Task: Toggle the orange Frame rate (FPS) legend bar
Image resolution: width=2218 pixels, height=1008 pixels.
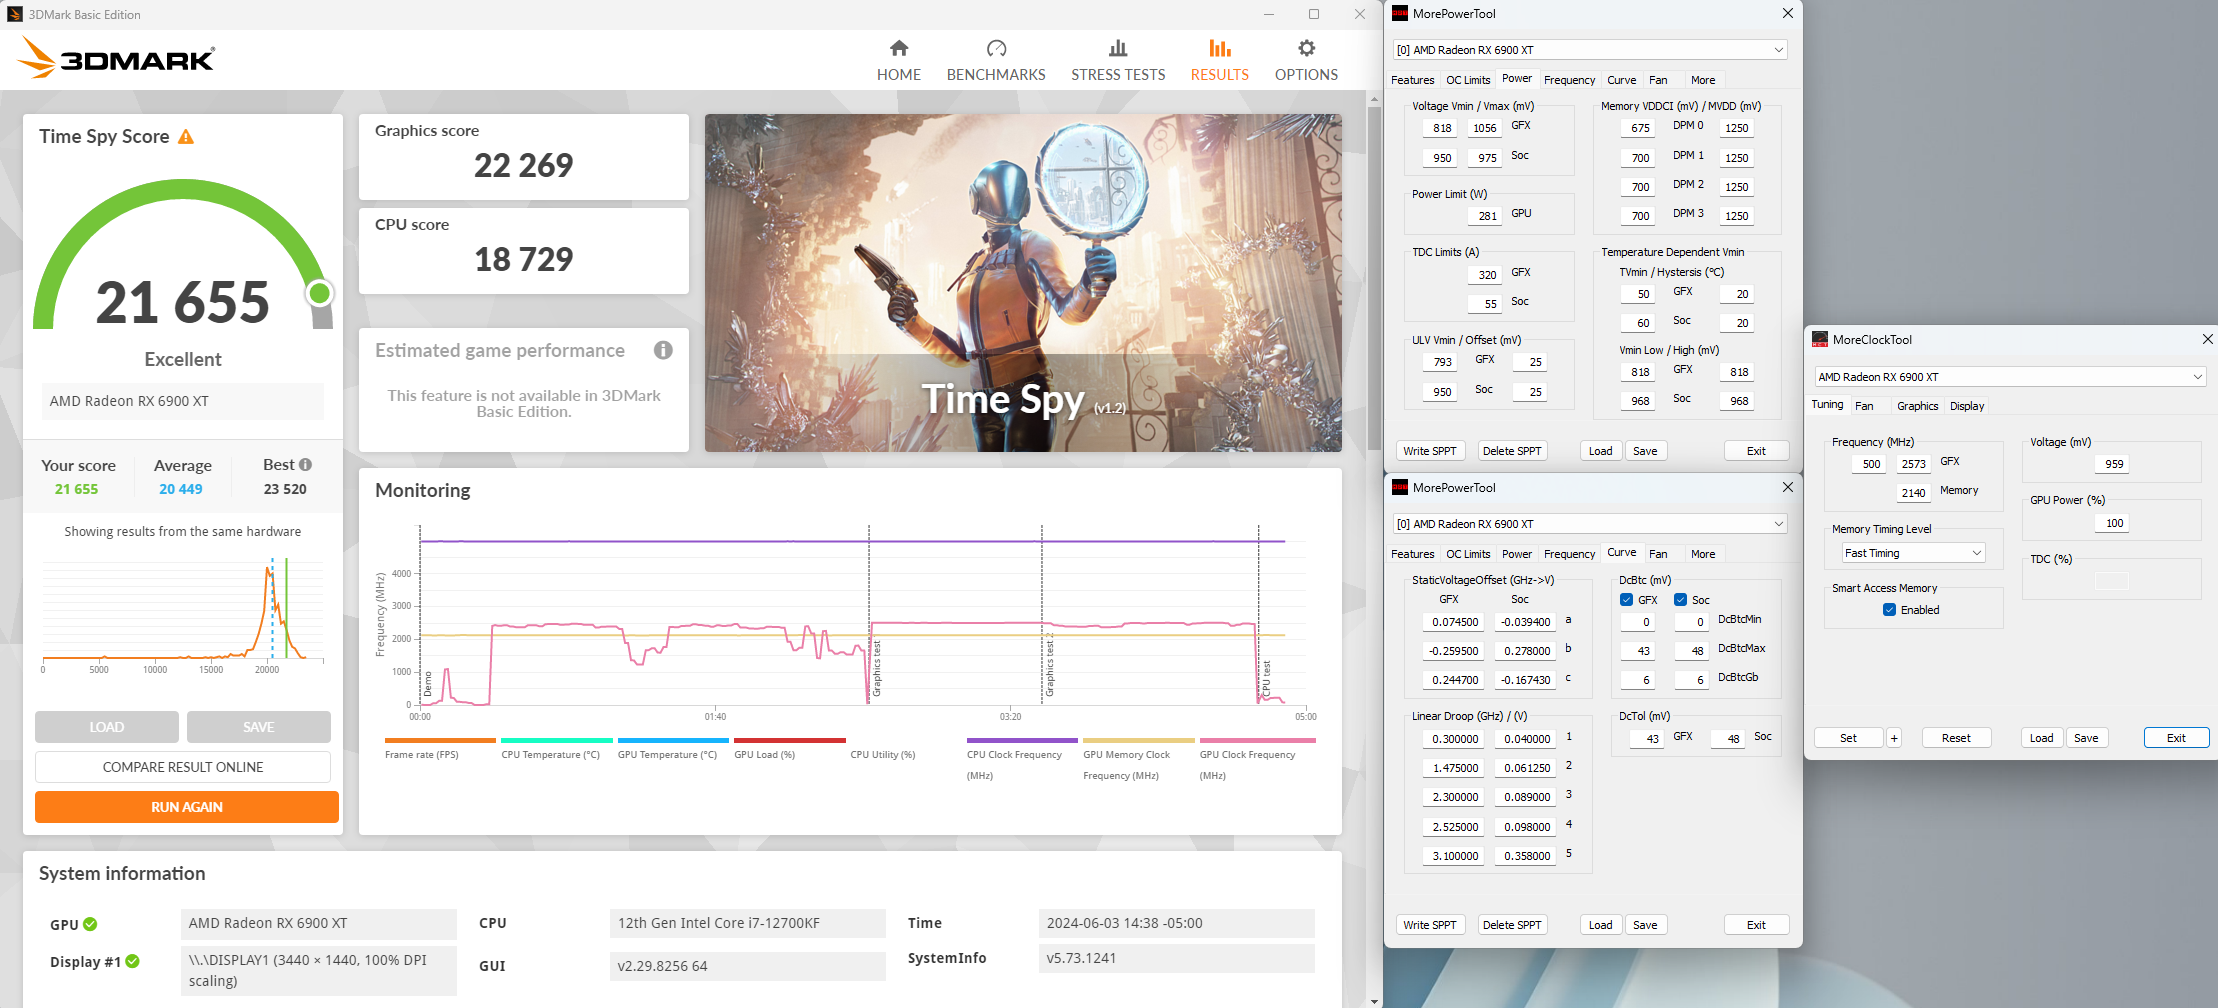Action: pyautogui.click(x=440, y=741)
